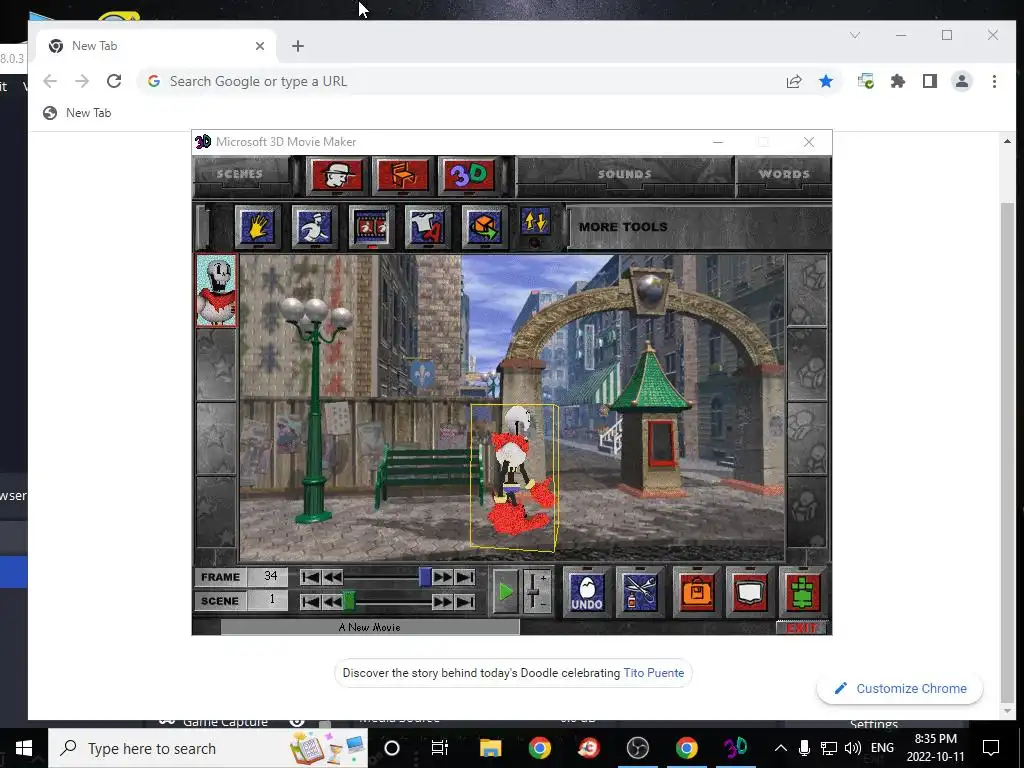The image size is (1024, 768).
Task: Open the orange portfolio save icon
Action: coord(697,592)
